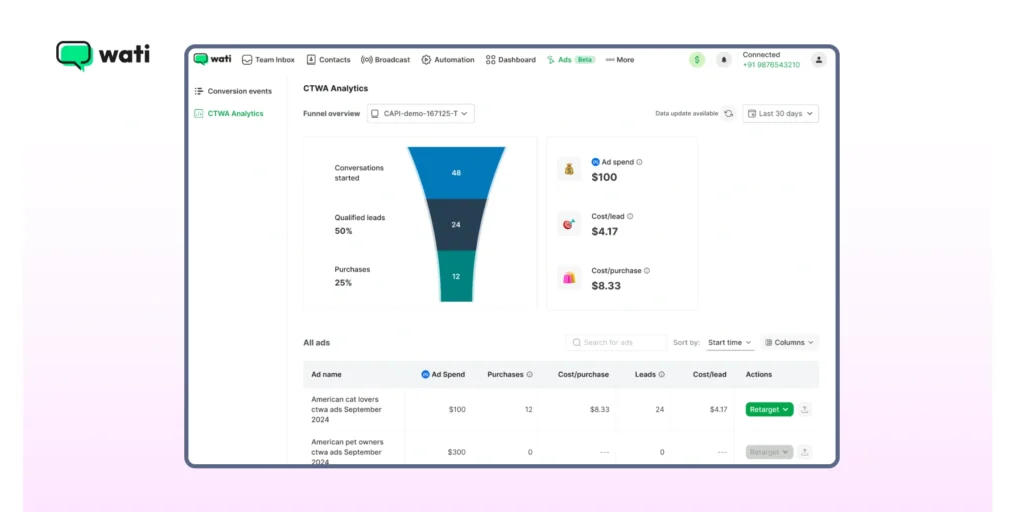Click the wati logo in the app header
The width and height of the screenshot is (1024, 512).
click(x=212, y=59)
